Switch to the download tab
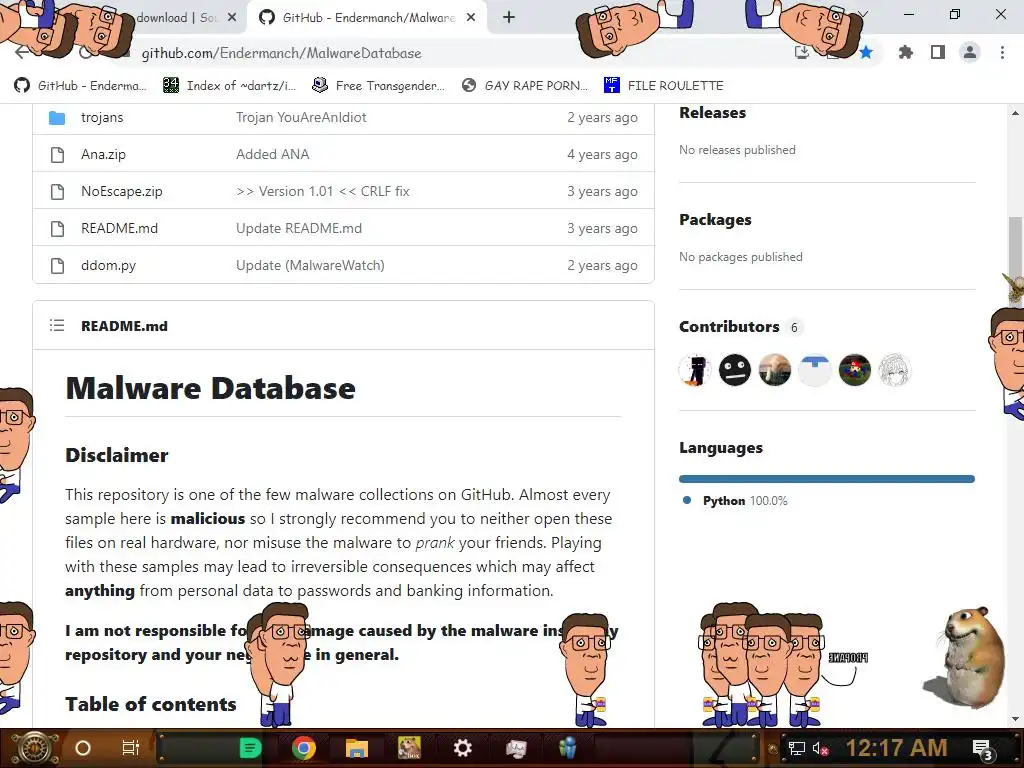The image size is (1024, 768). coord(175,18)
